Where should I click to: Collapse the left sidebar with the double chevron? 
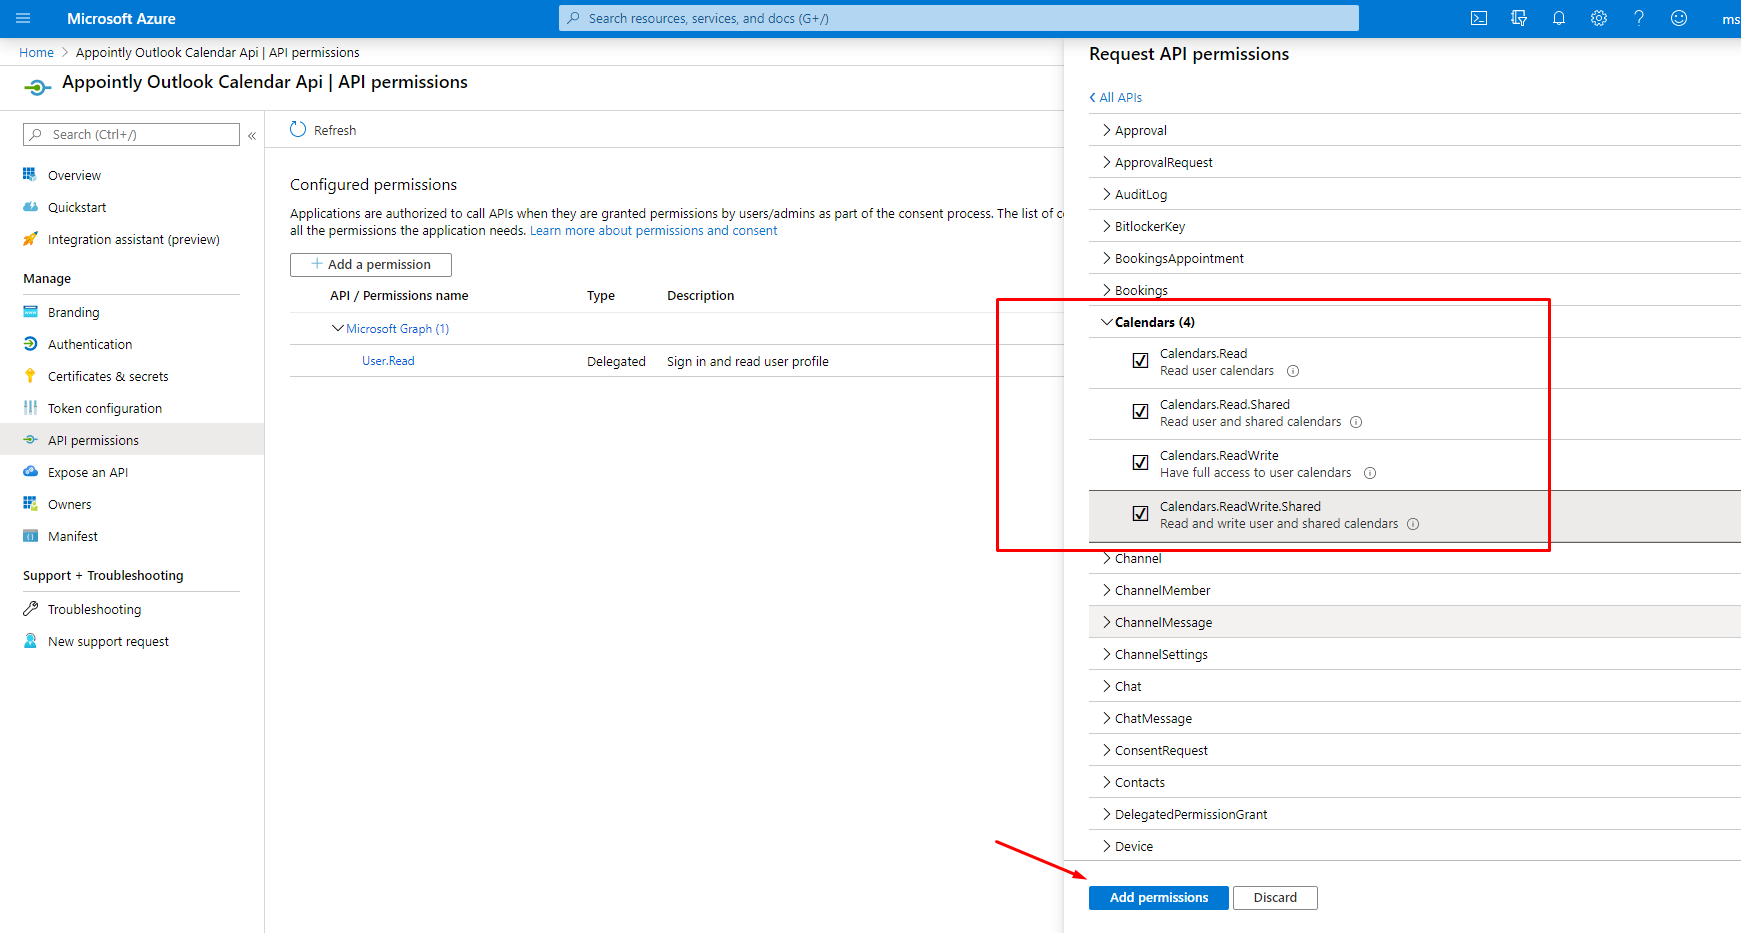pos(252,135)
